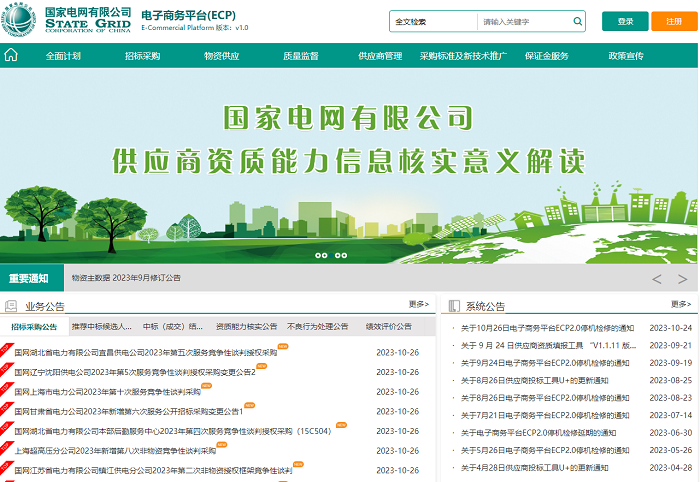Click date 2023-10-24 in 系统公告

point(671,328)
